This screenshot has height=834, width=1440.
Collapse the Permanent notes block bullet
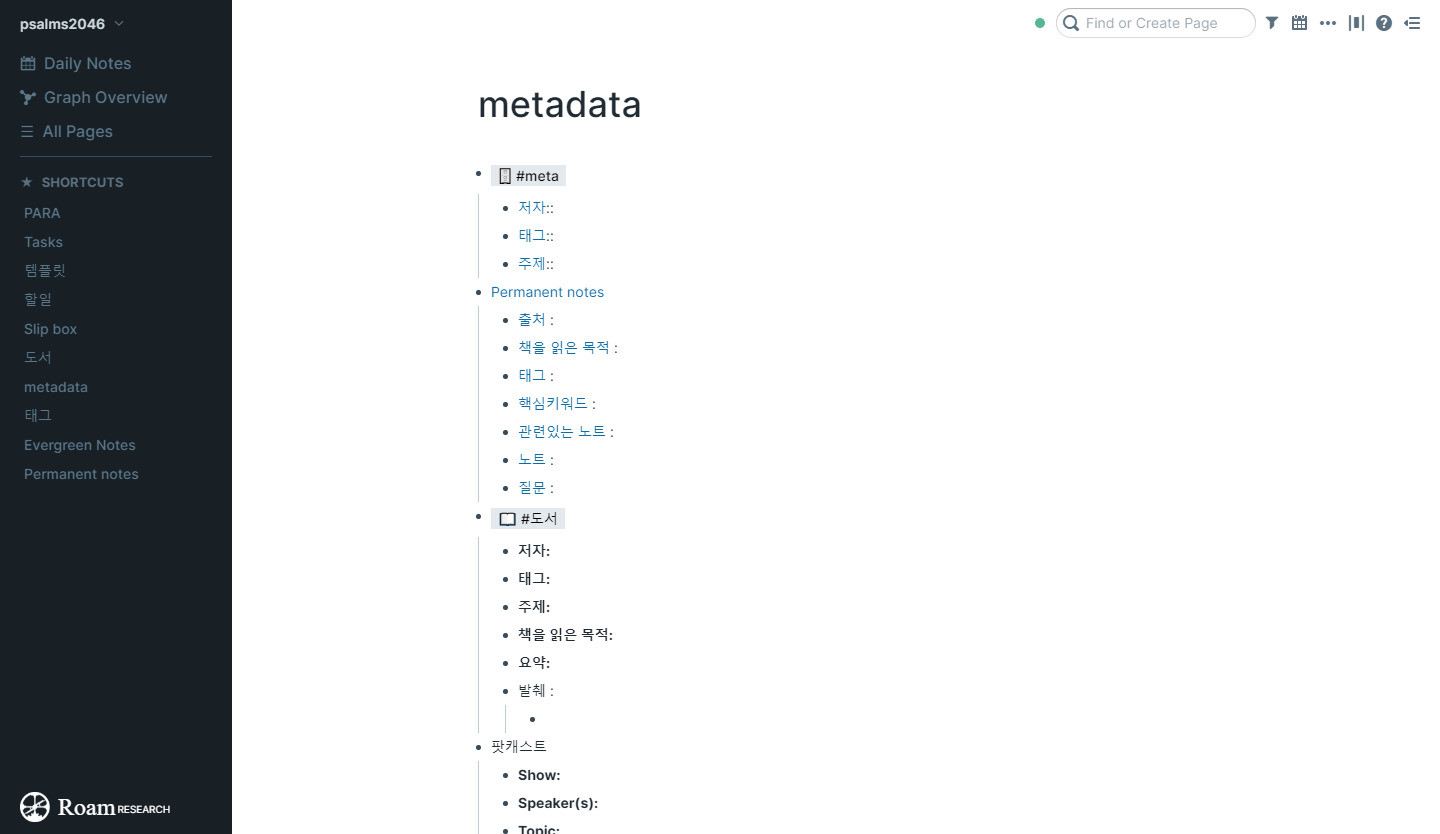coord(479,292)
